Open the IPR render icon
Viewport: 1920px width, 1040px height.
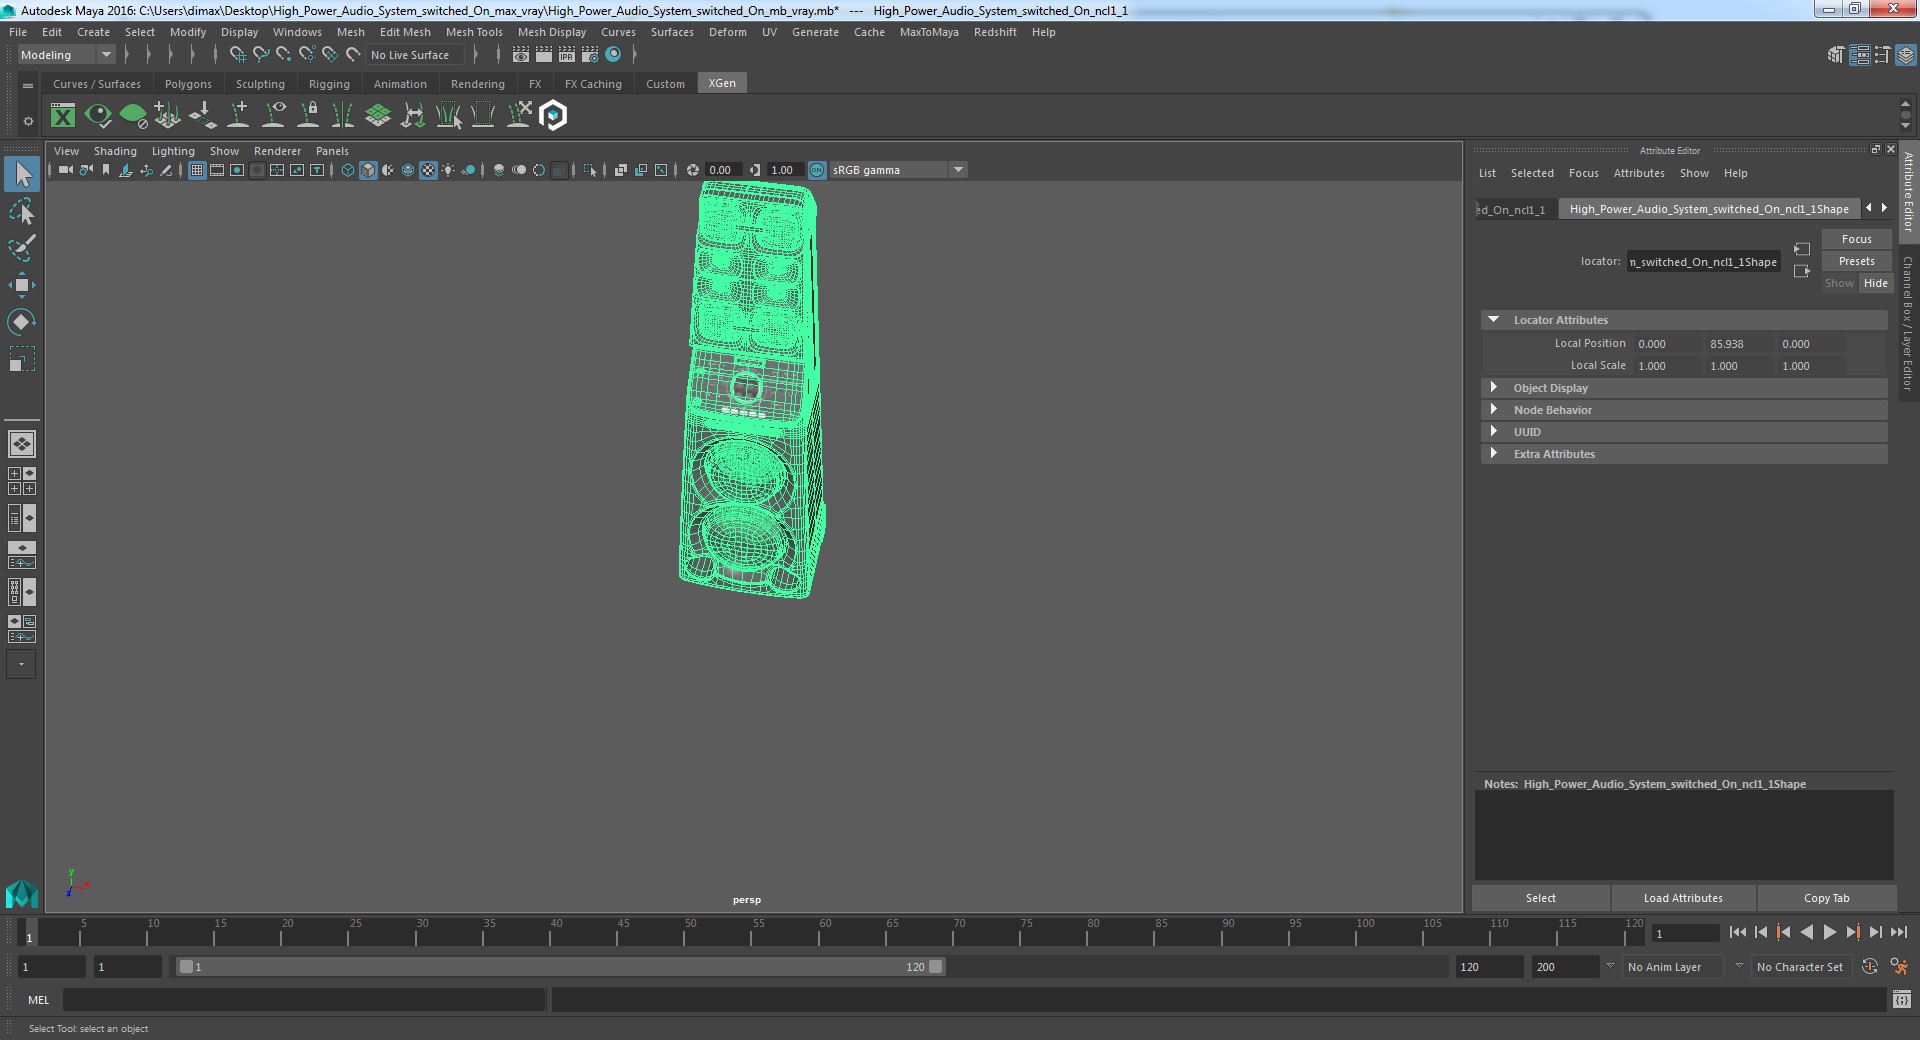click(567, 55)
